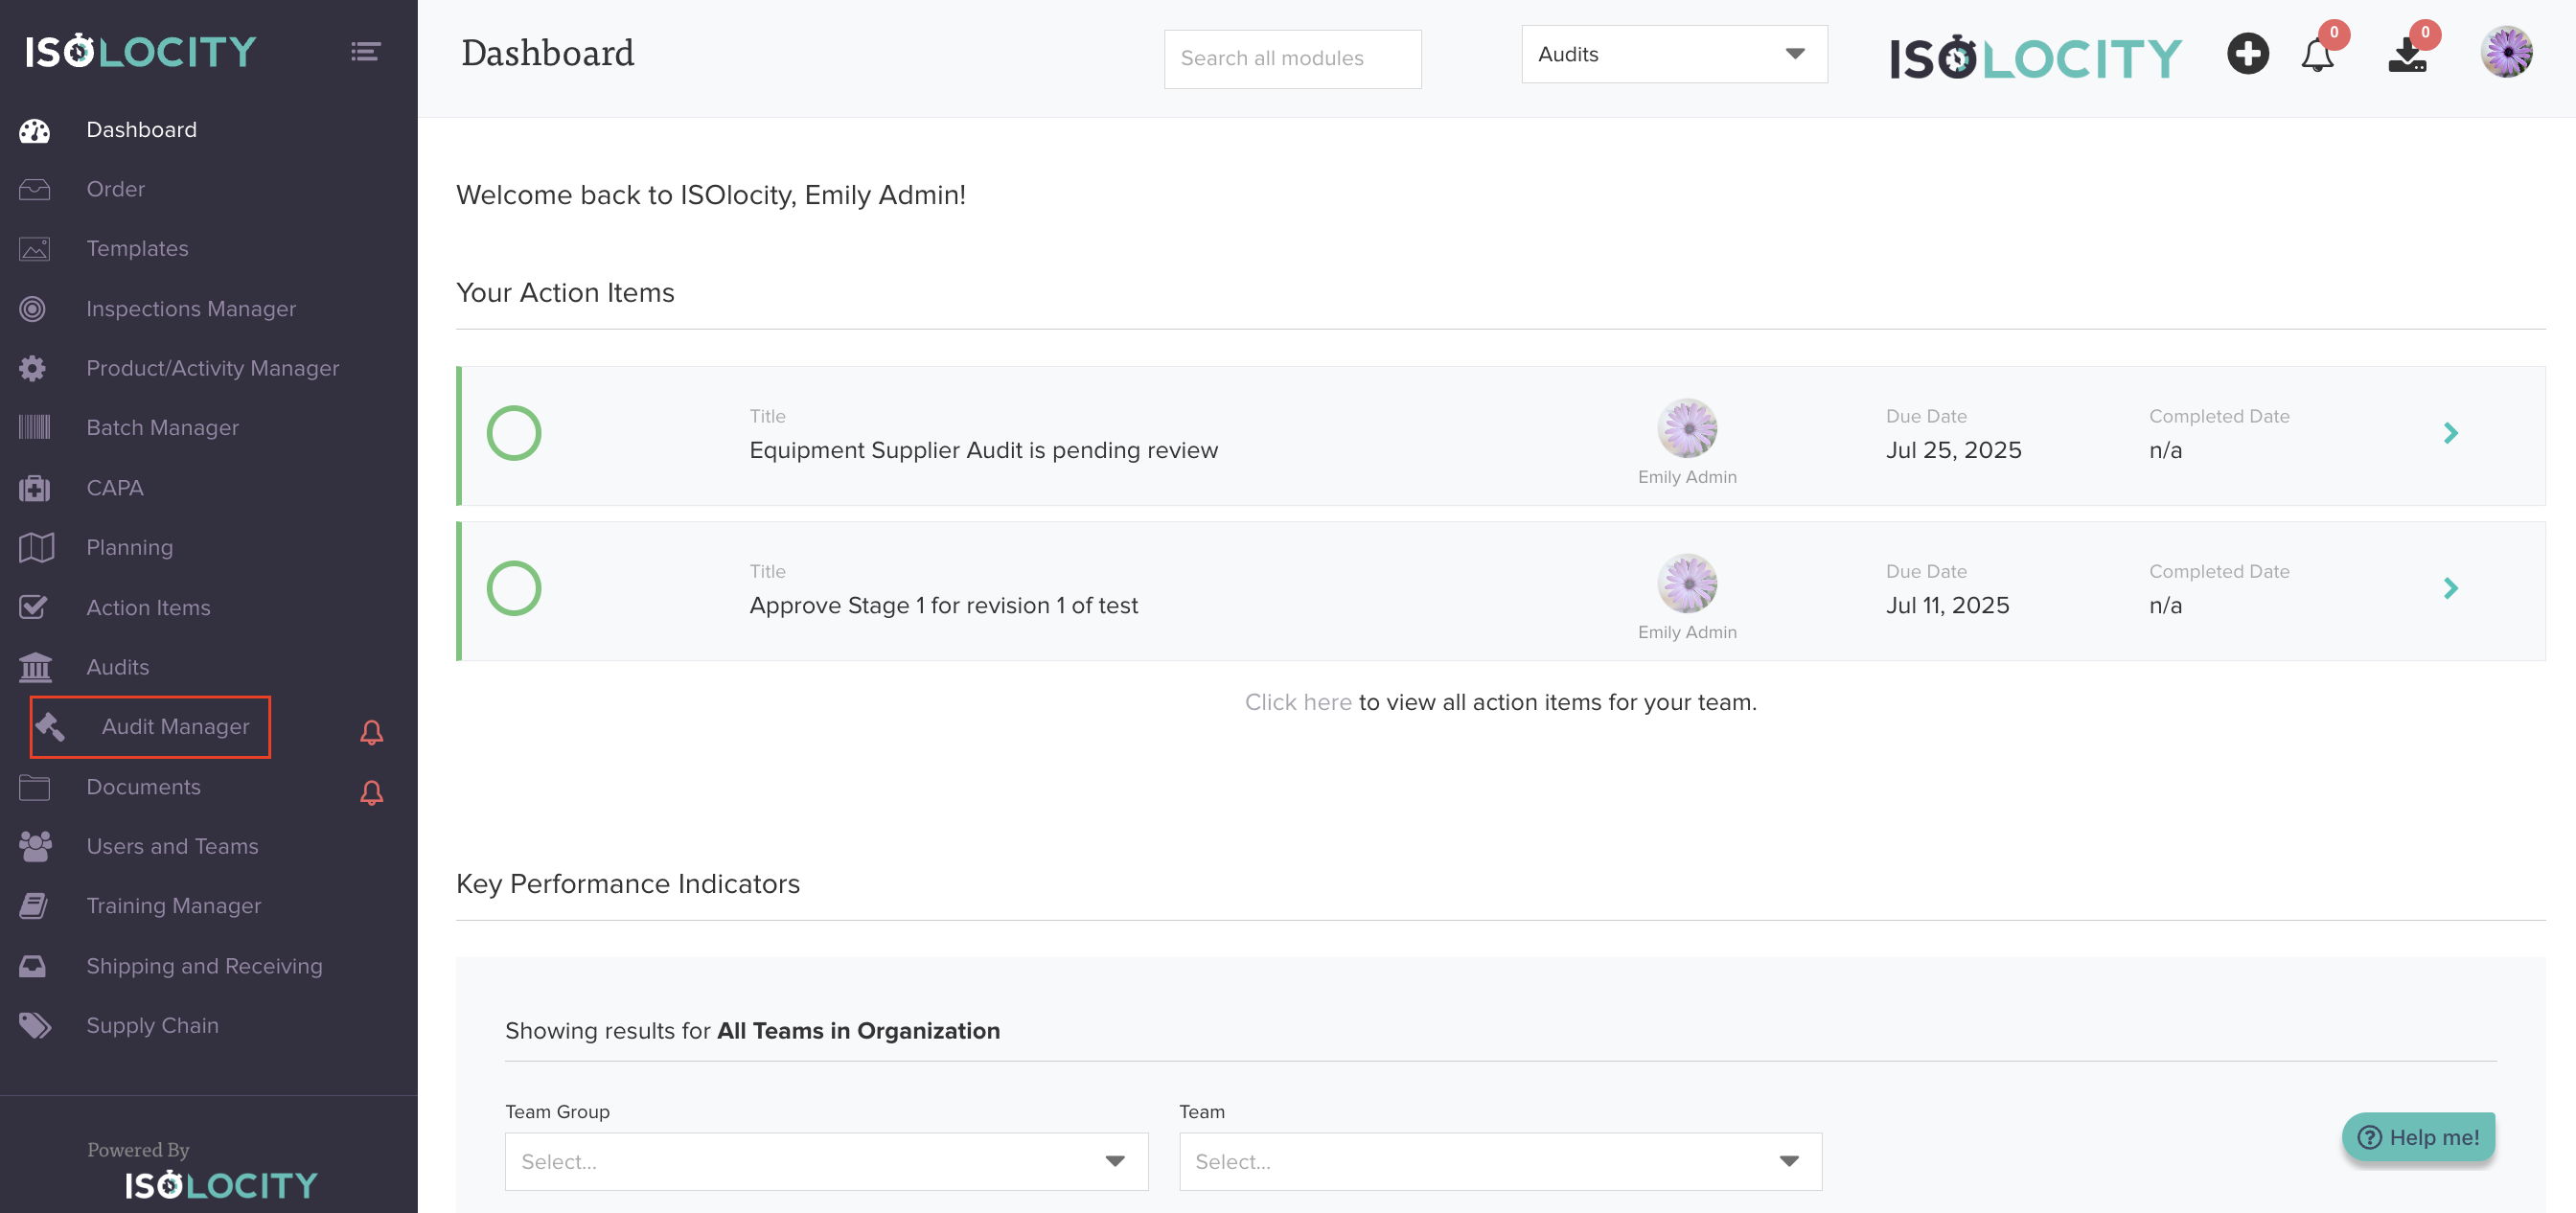
Task: Open the notifications bell in the top bar
Action: click(2317, 55)
